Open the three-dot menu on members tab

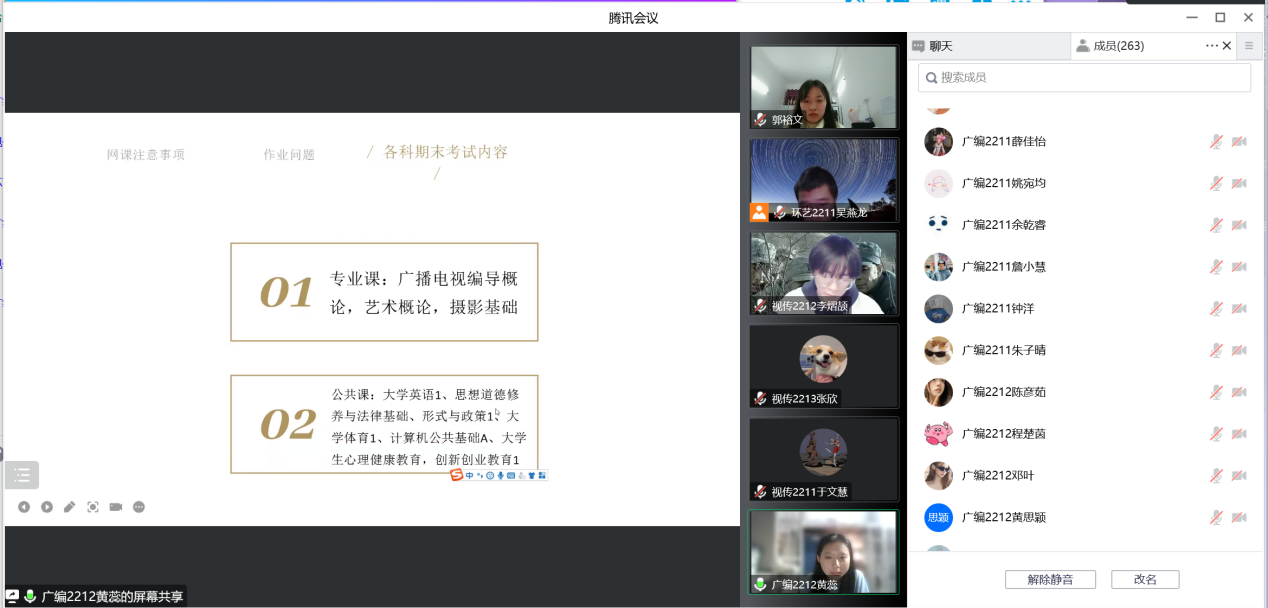point(1212,46)
